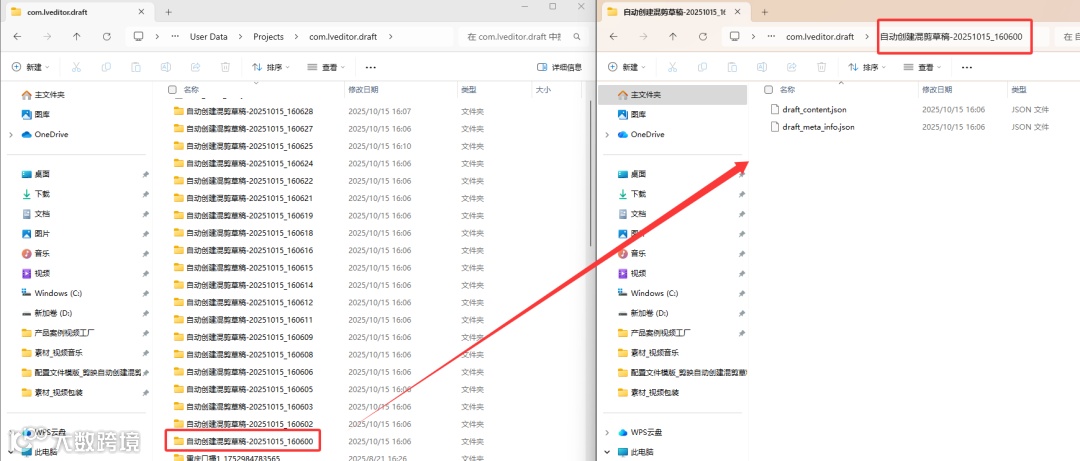Toggle 详细信息 details pane in left window
Screen dimensions: 1080x461
point(559,67)
